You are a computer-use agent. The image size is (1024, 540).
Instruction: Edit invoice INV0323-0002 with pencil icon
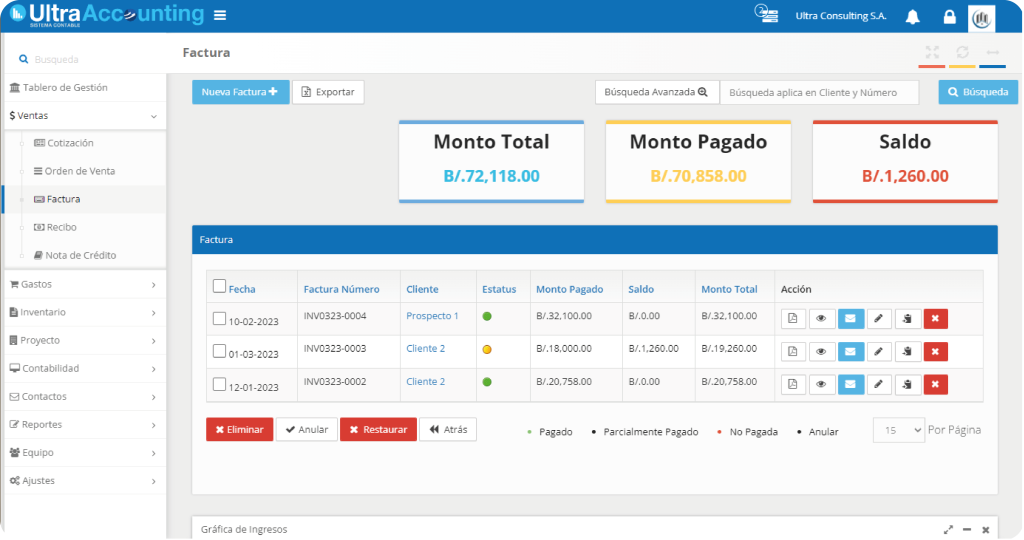point(879,384)
